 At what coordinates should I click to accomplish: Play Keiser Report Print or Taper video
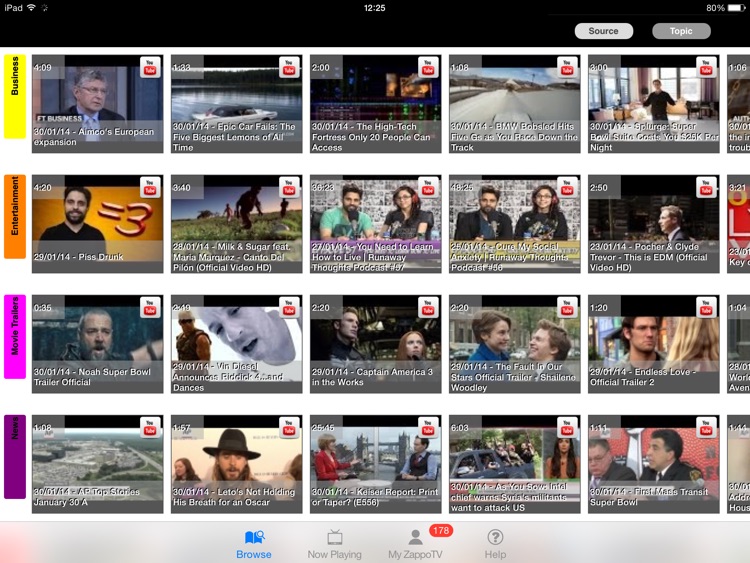375,464
